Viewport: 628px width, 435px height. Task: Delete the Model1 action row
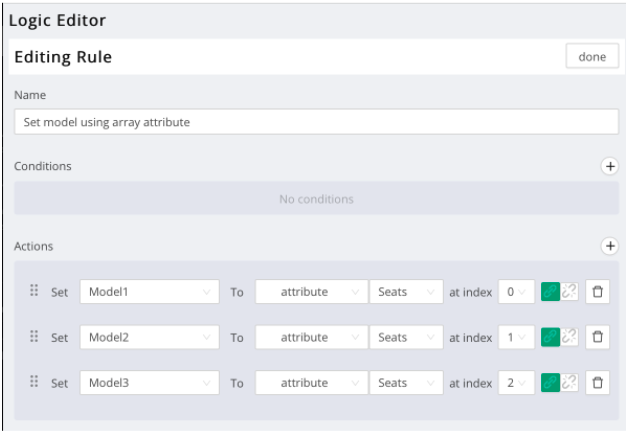(598, 292)
